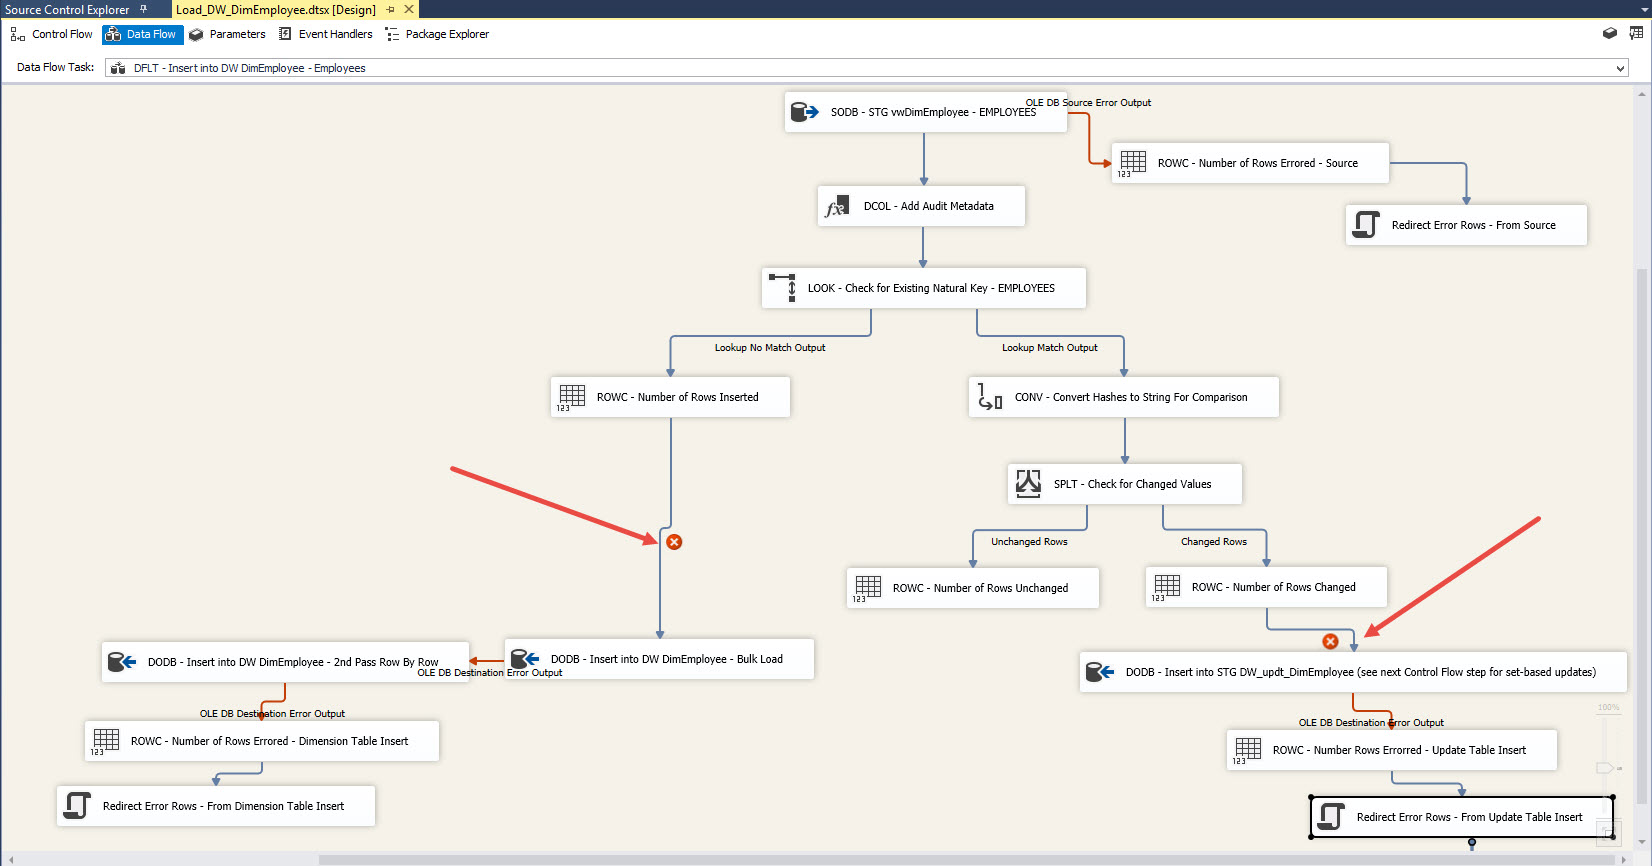Click ROWC Rows Errored Source icon

pos(1132,163)
